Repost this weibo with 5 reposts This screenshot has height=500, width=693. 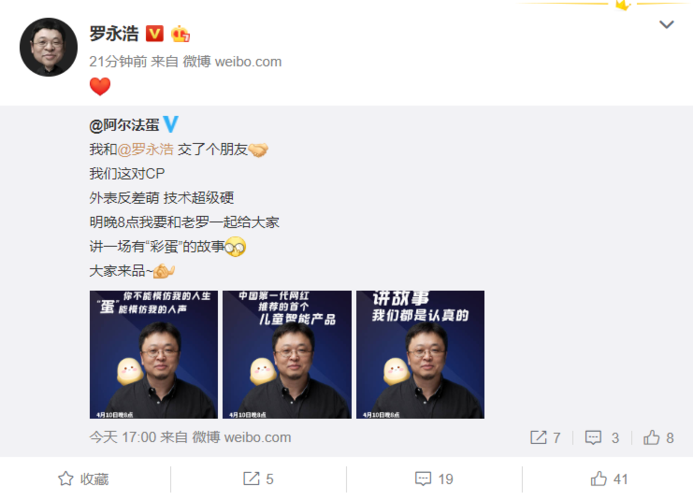pos(259,479)
